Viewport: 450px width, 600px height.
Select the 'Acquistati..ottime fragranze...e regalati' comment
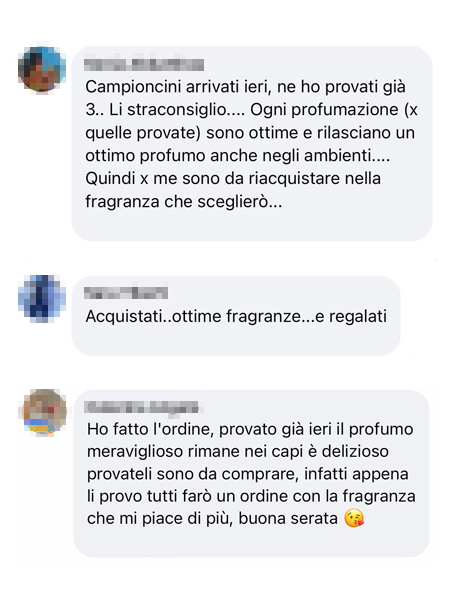click(236, 316)
